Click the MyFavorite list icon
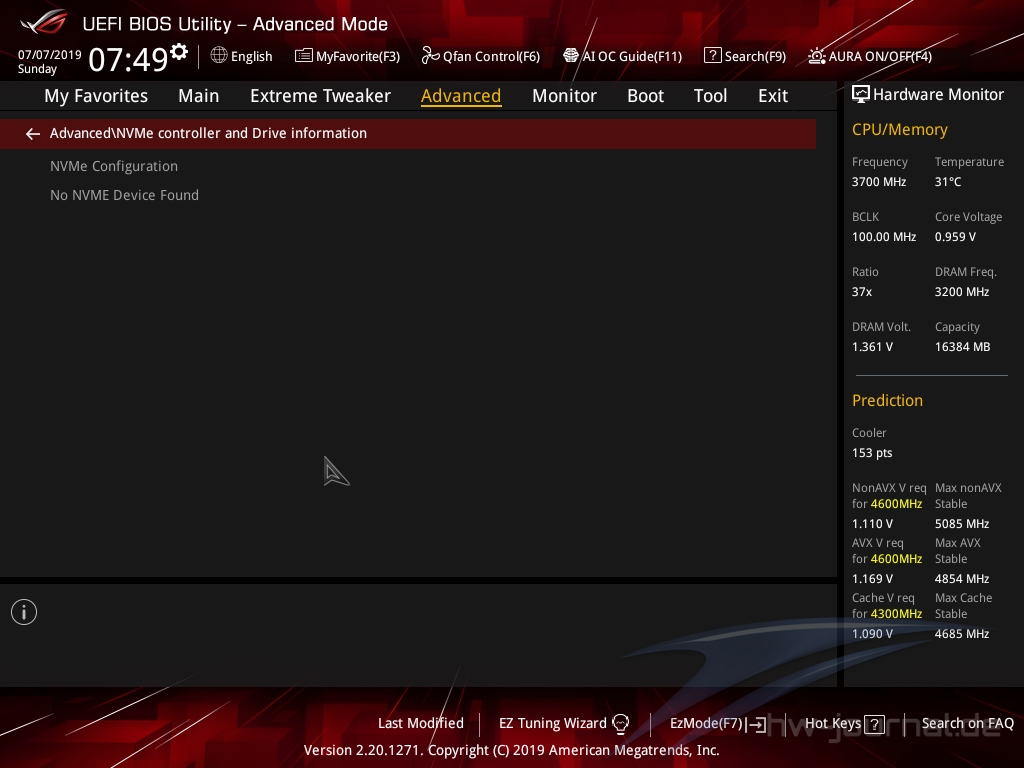The image size is (1024, 768). point(304,56)
